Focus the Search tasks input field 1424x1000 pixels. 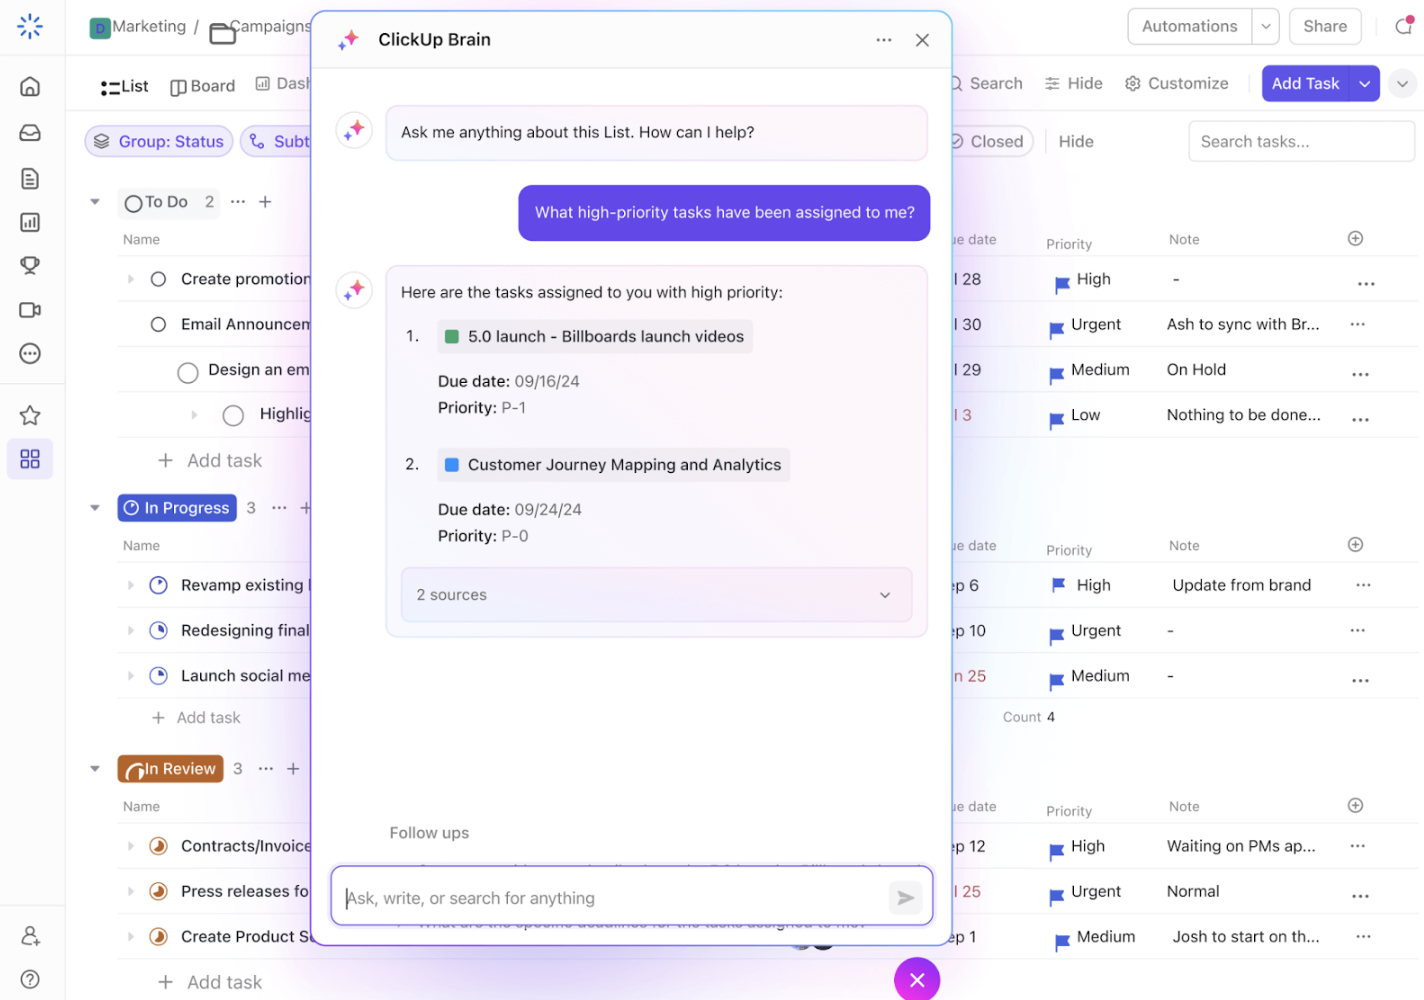click(x=1301, y=142)
